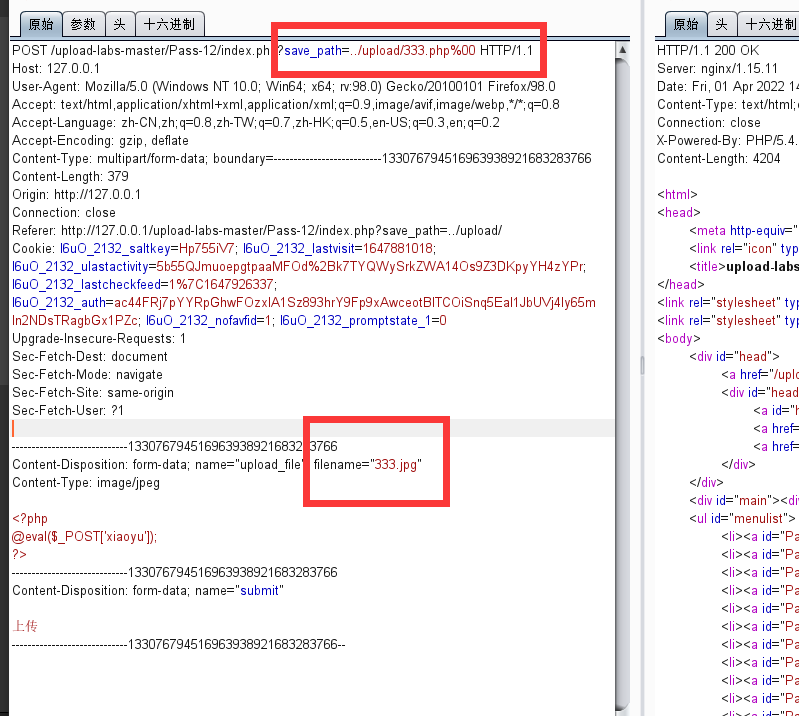Click the X-Powered-By: PHP response header
Image resolution: width=799 pixels, height=716 pixels.
(728, 140)
